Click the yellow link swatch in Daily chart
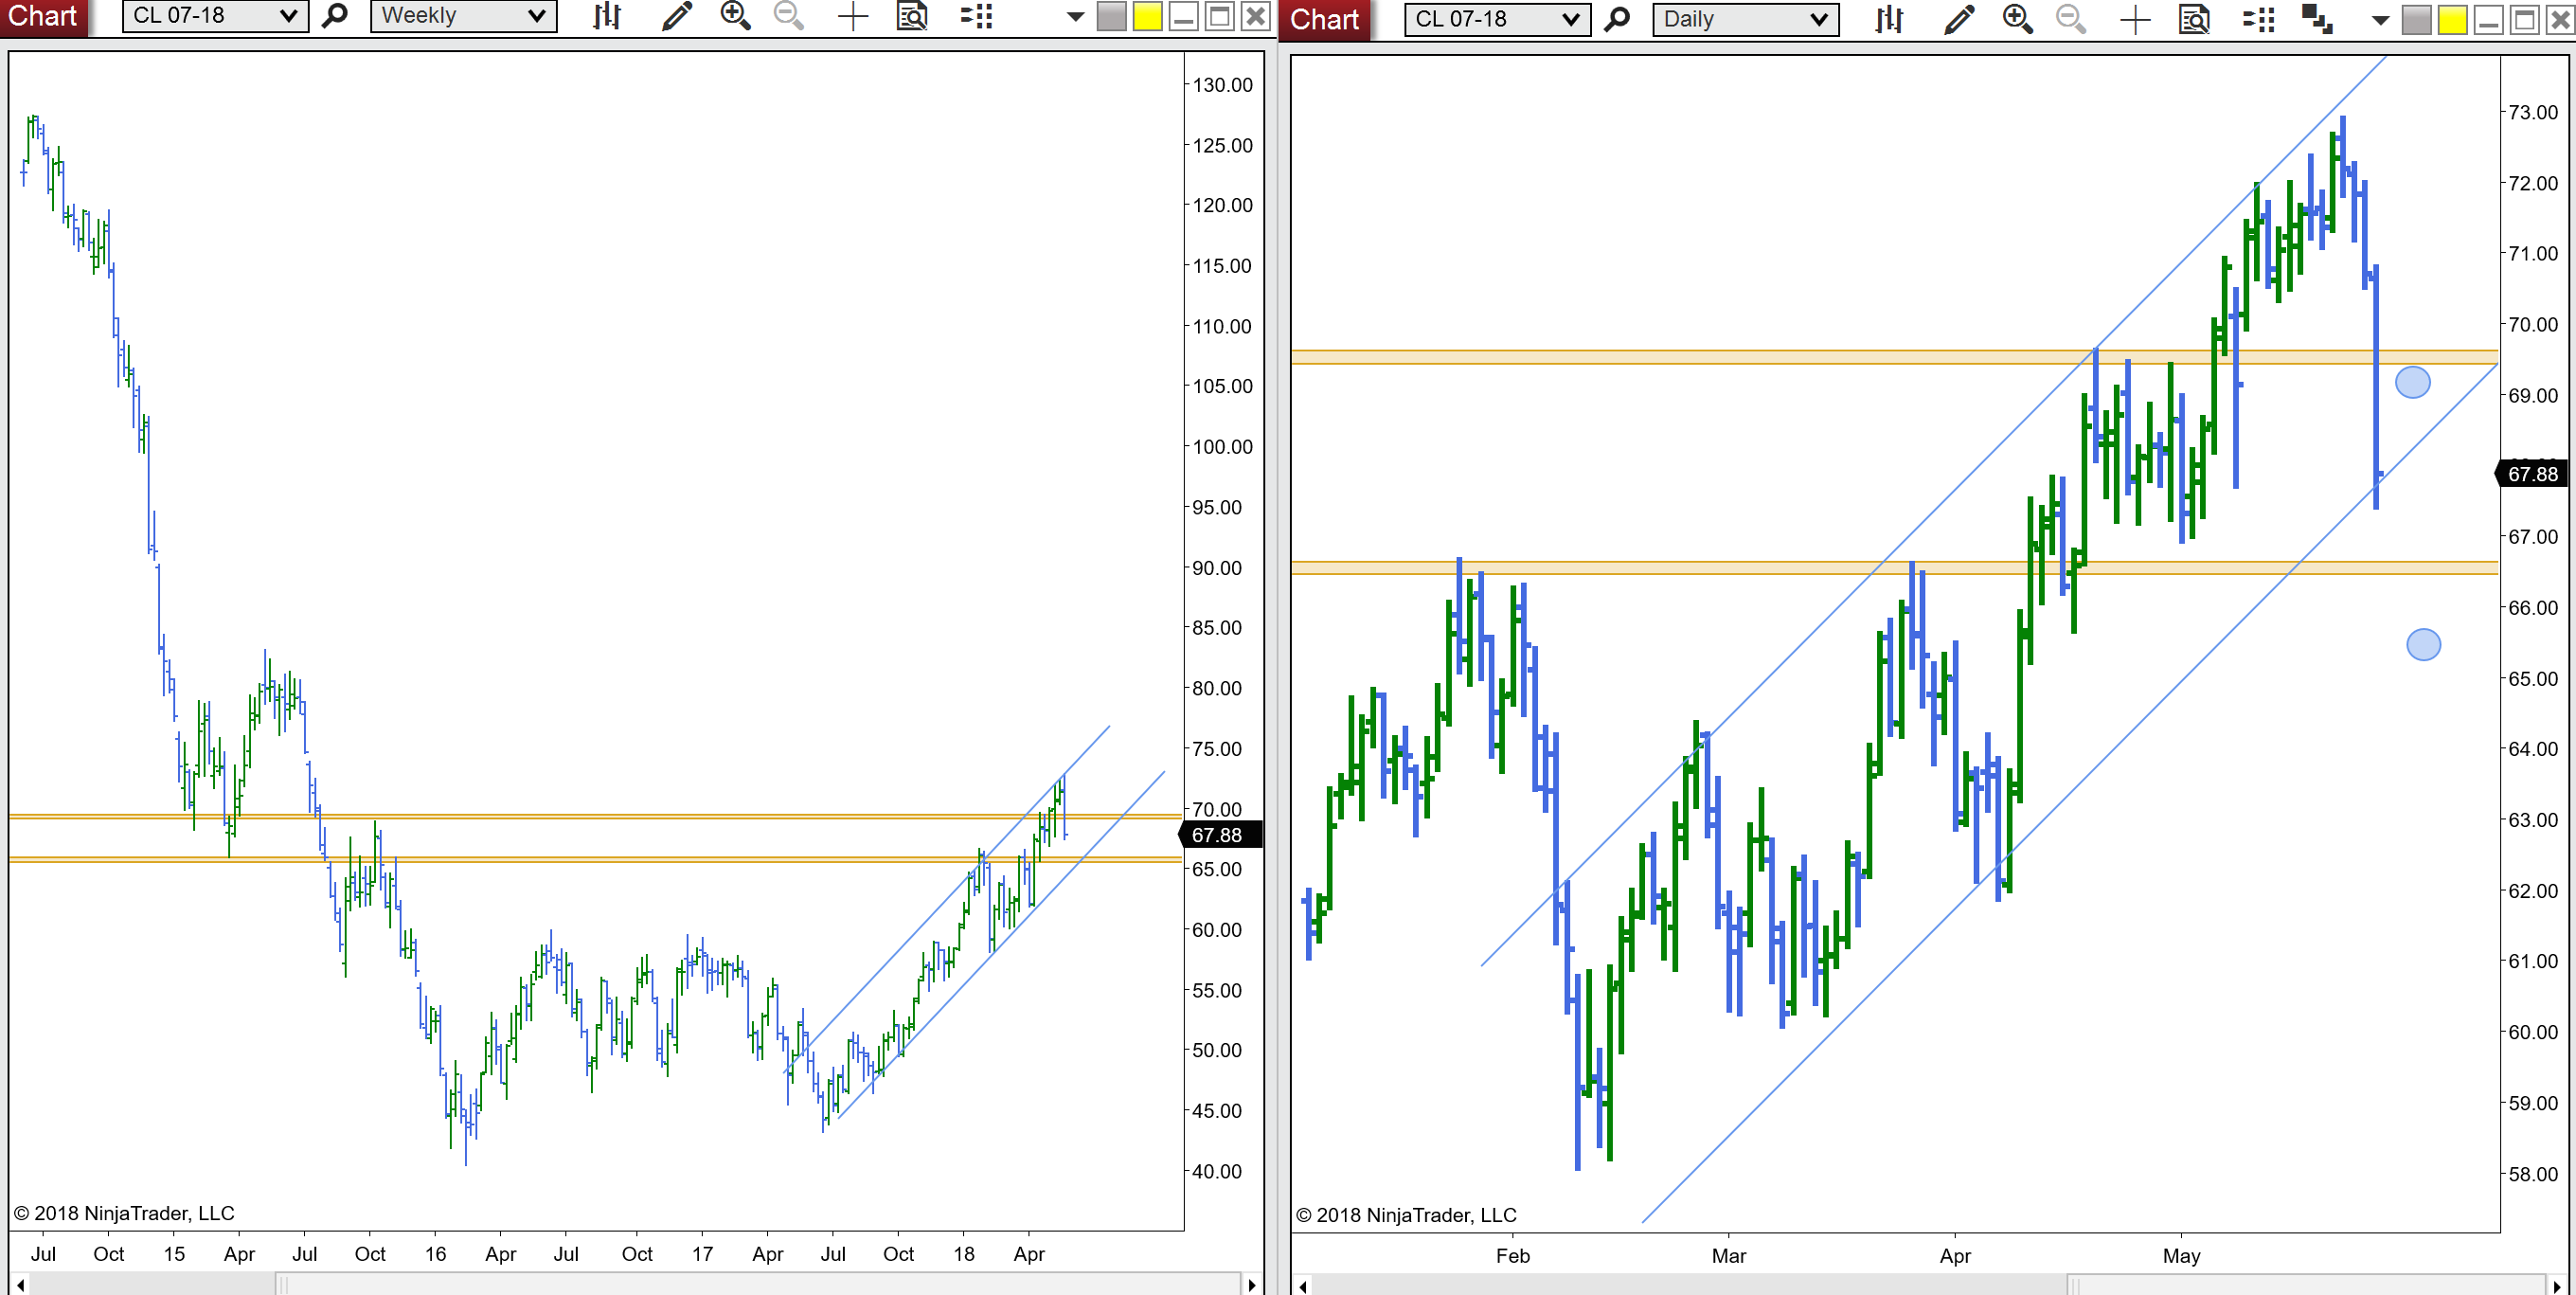2576x1295 pixels. coord(2452,19)
